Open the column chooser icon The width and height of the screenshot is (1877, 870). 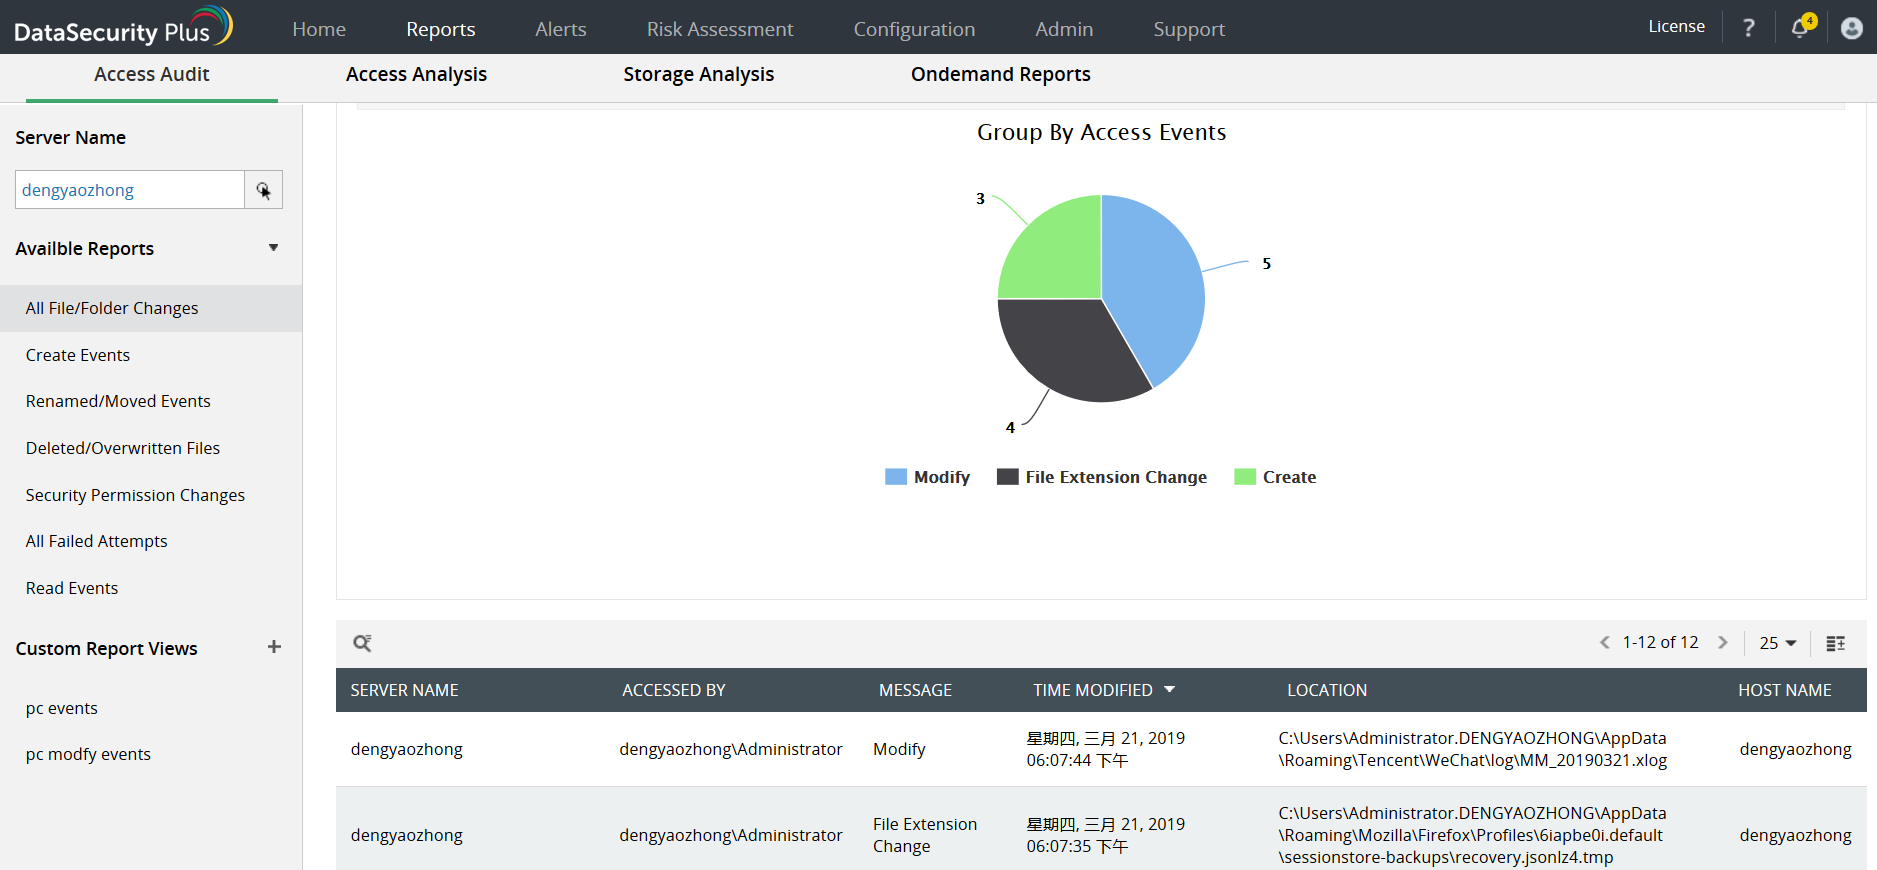(1835, 643)
